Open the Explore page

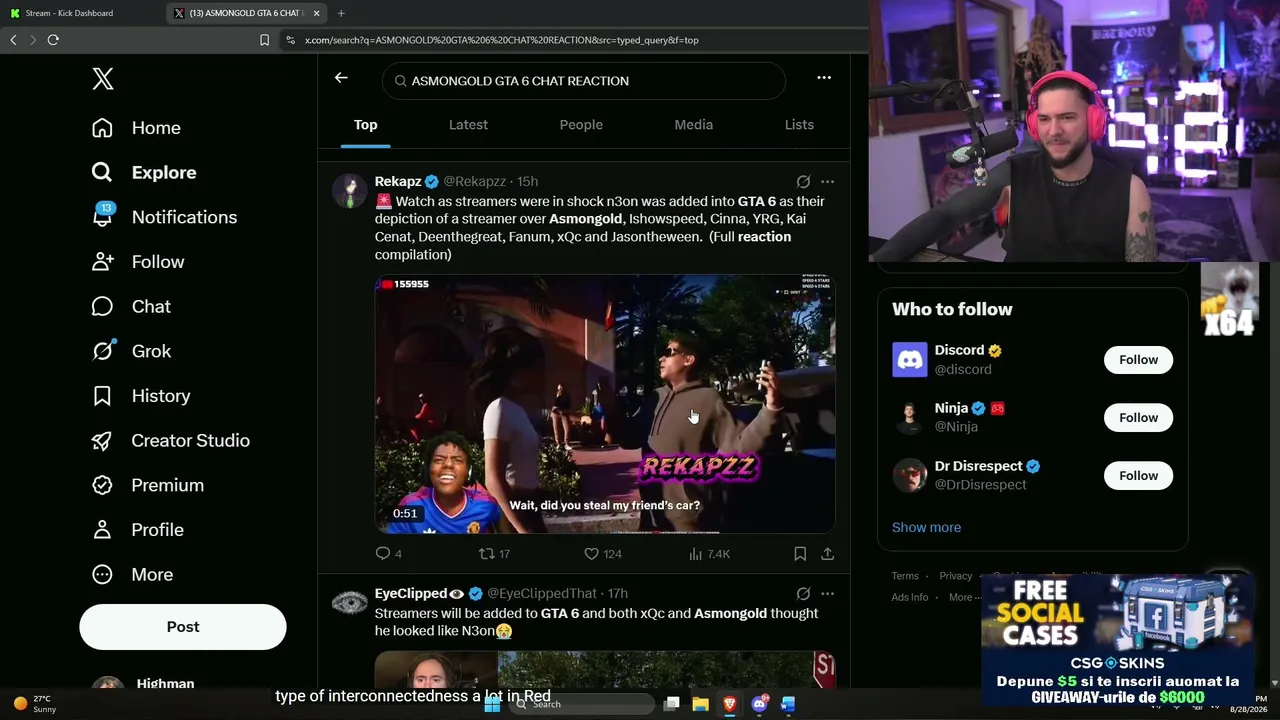pyautogui.click(x=143, y=172)
